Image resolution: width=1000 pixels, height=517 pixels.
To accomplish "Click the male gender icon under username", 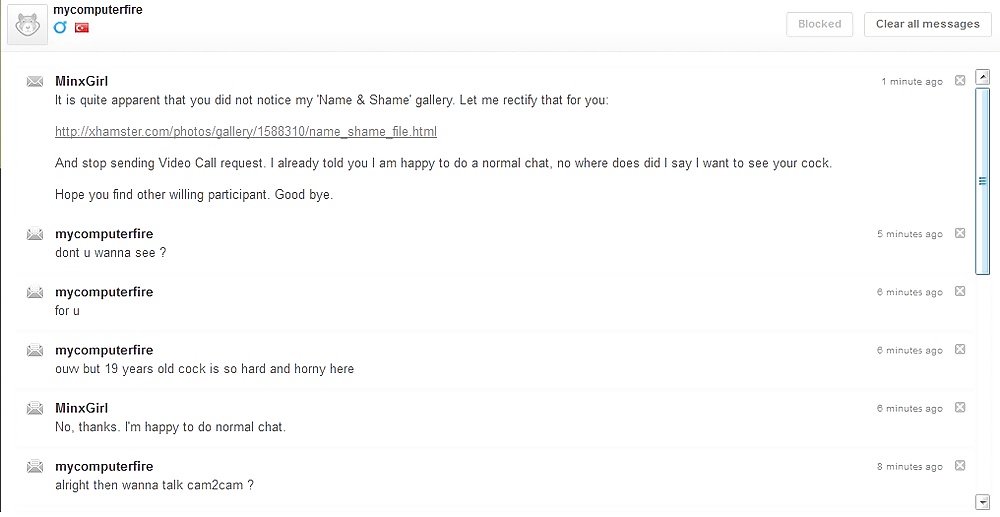I will click(61, 27).
